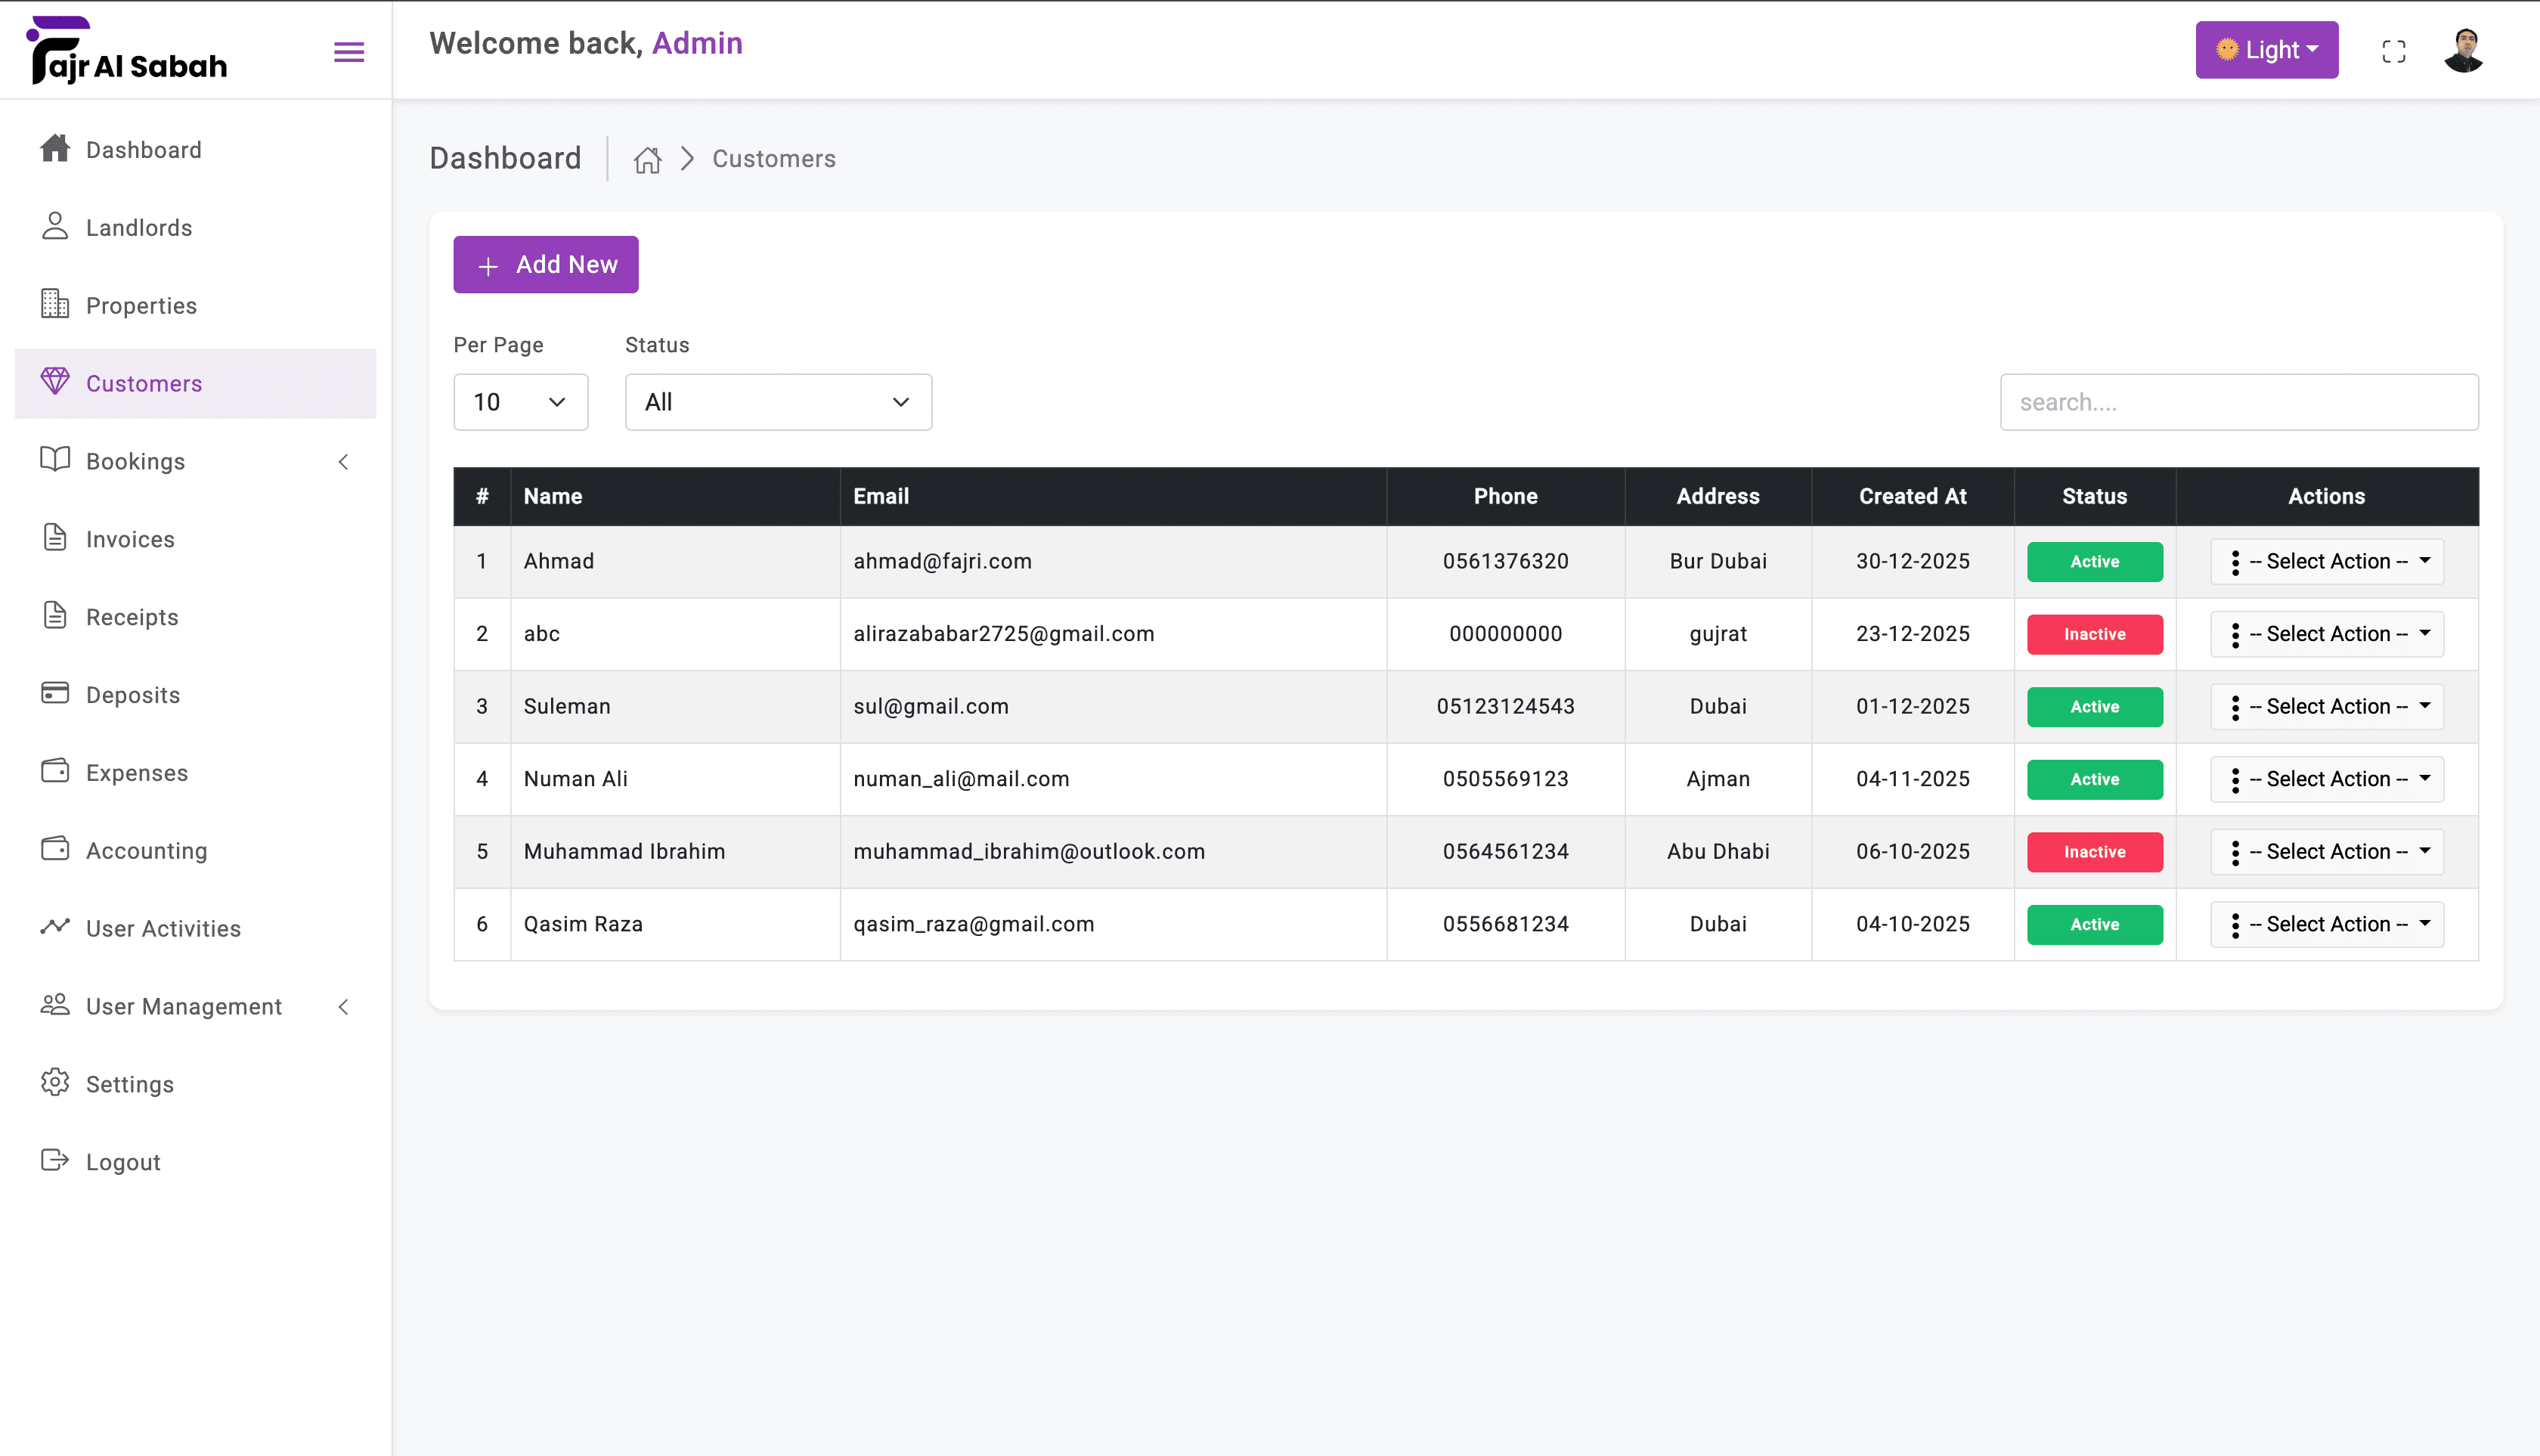This screenshot has width=2540, height=1456.
Task: Toggle fullscreen mode icon in header
Action: tap(2393, 51)
